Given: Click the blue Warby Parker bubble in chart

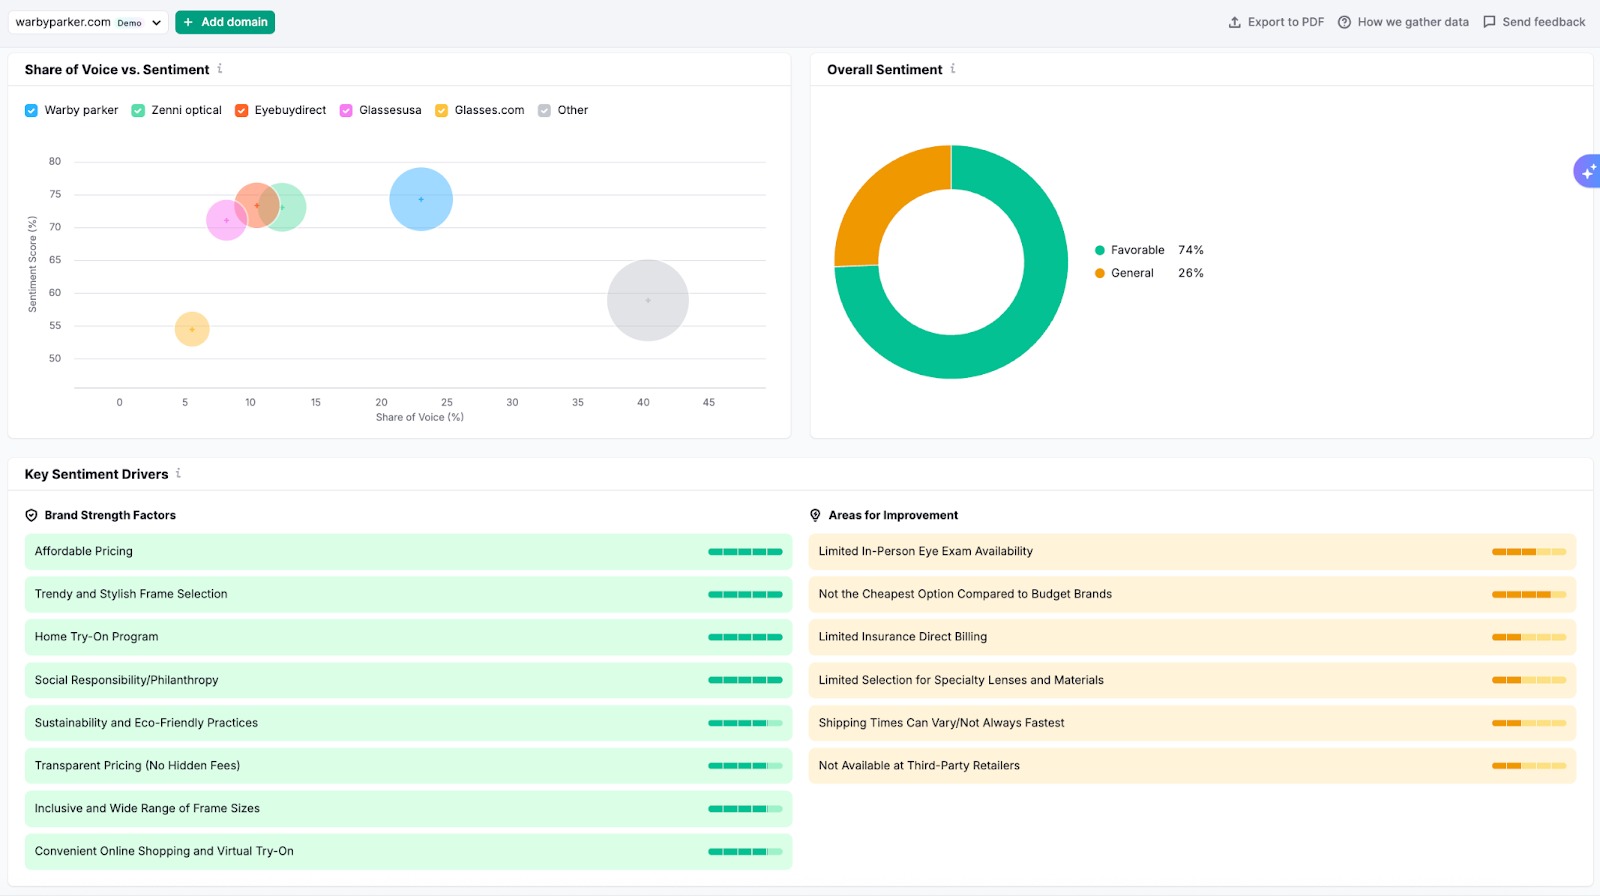Looking at the screenshot, I should click(x=421, y=199).
